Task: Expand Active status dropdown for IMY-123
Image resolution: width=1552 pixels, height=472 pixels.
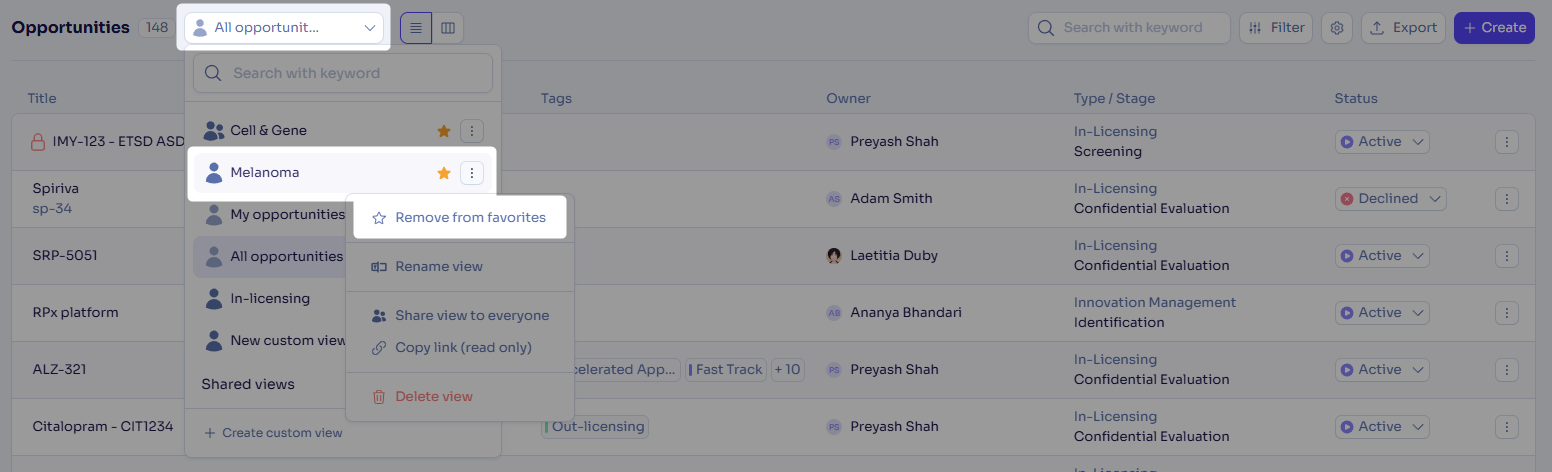Action: [x=1382, y=142]
